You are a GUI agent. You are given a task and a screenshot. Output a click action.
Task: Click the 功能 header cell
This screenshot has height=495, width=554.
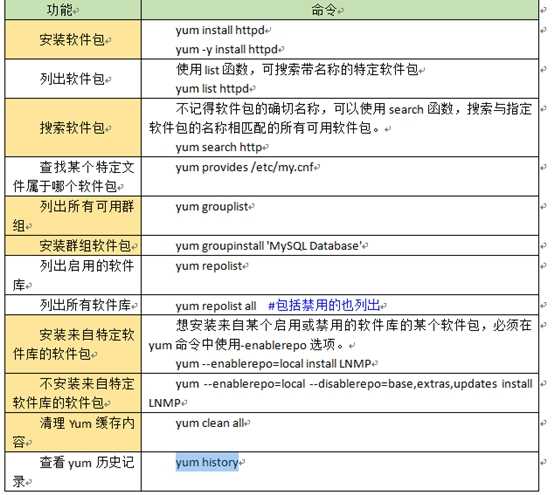[x=73, y=10]
